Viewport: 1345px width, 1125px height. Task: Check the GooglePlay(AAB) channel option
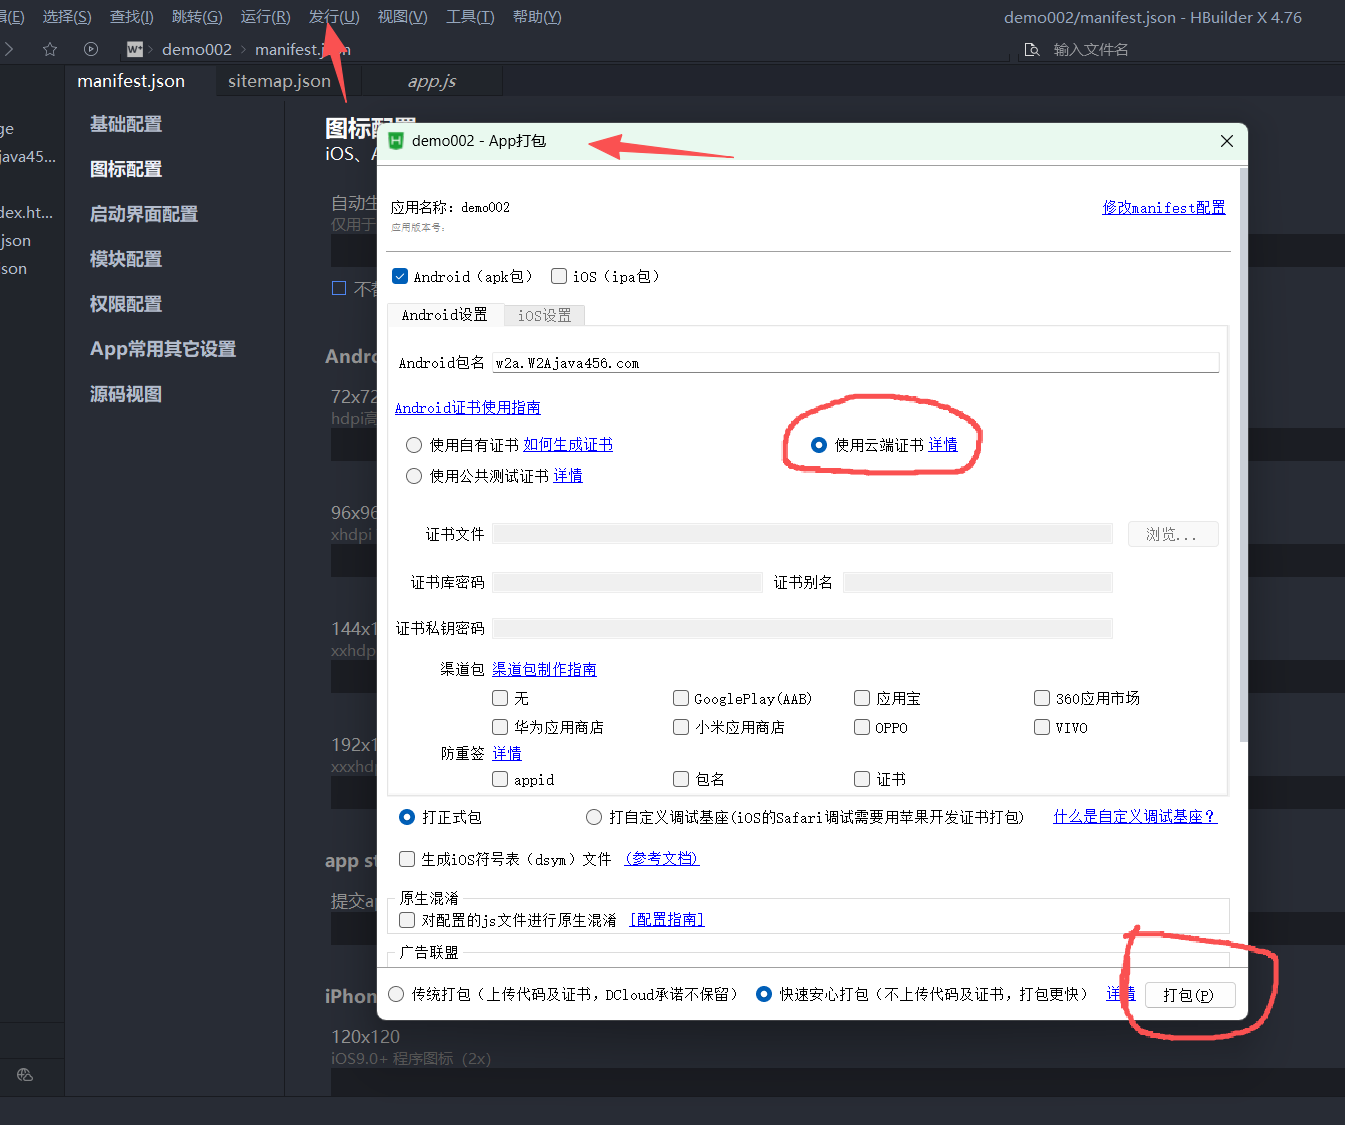click(x=681, y=698)
